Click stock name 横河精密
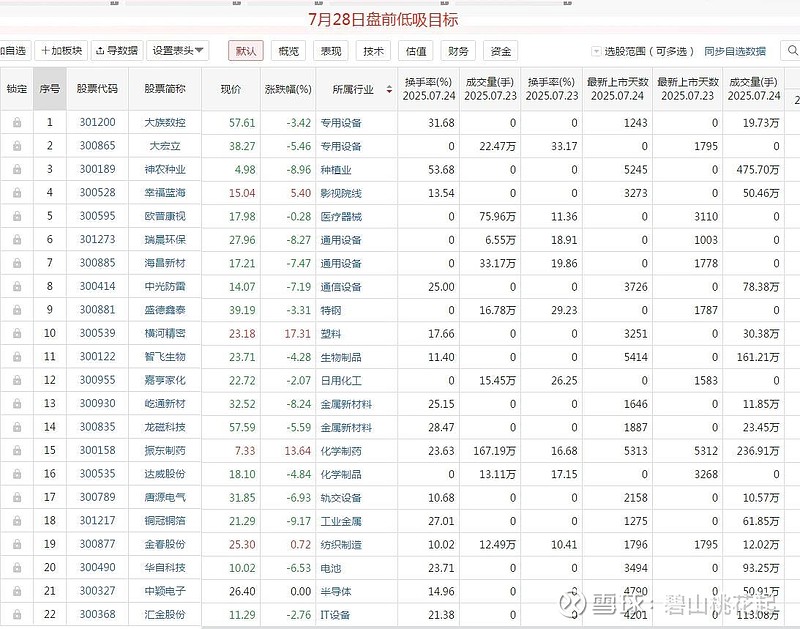Viewport: 800px width, 629px height. pos(165,334)
